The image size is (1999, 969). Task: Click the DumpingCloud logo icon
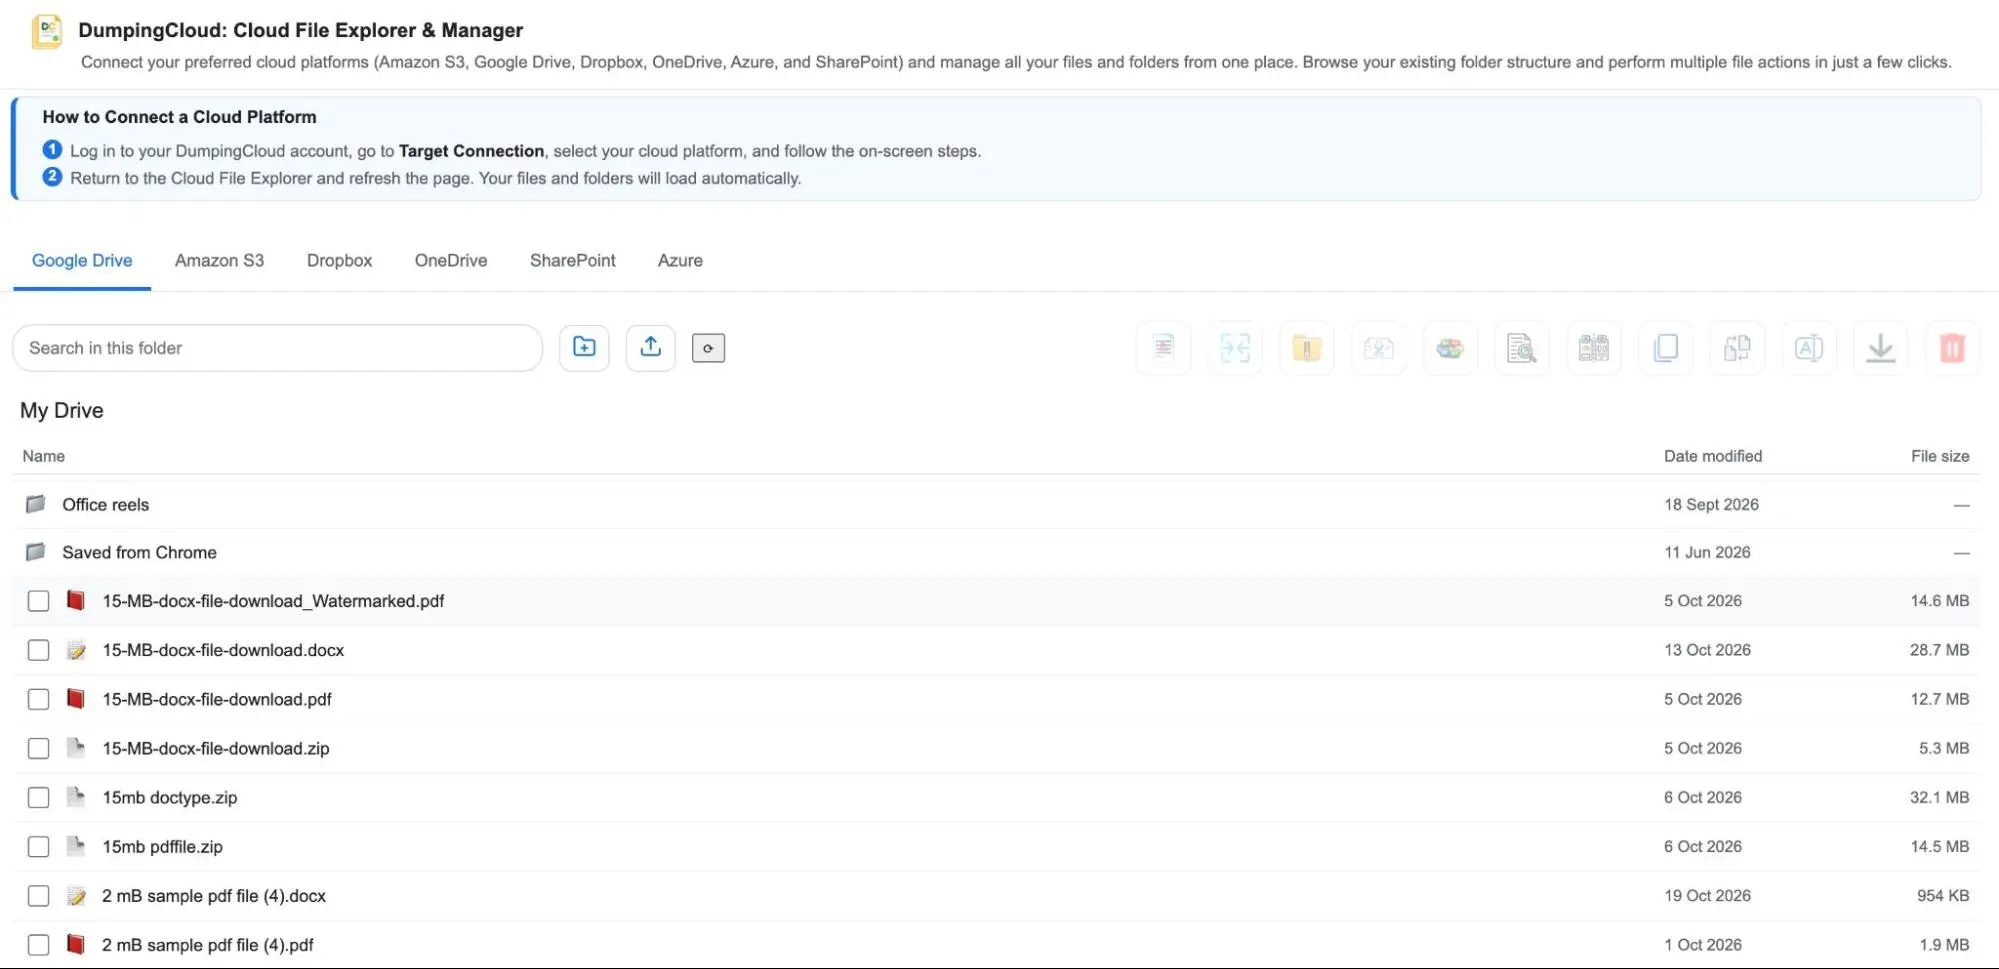(x=47, y=31)
